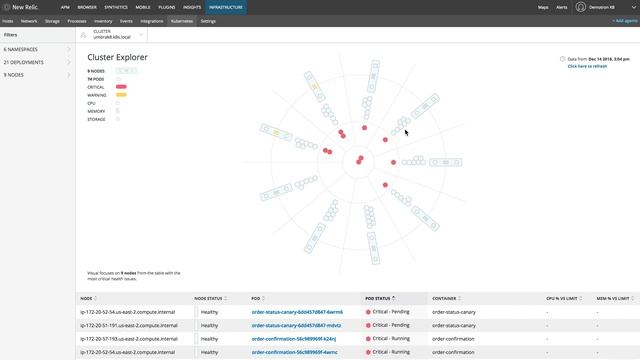Switch to the BROWSER tab
This screenshot has height=360, width=640.
click(x=87, y=7)
